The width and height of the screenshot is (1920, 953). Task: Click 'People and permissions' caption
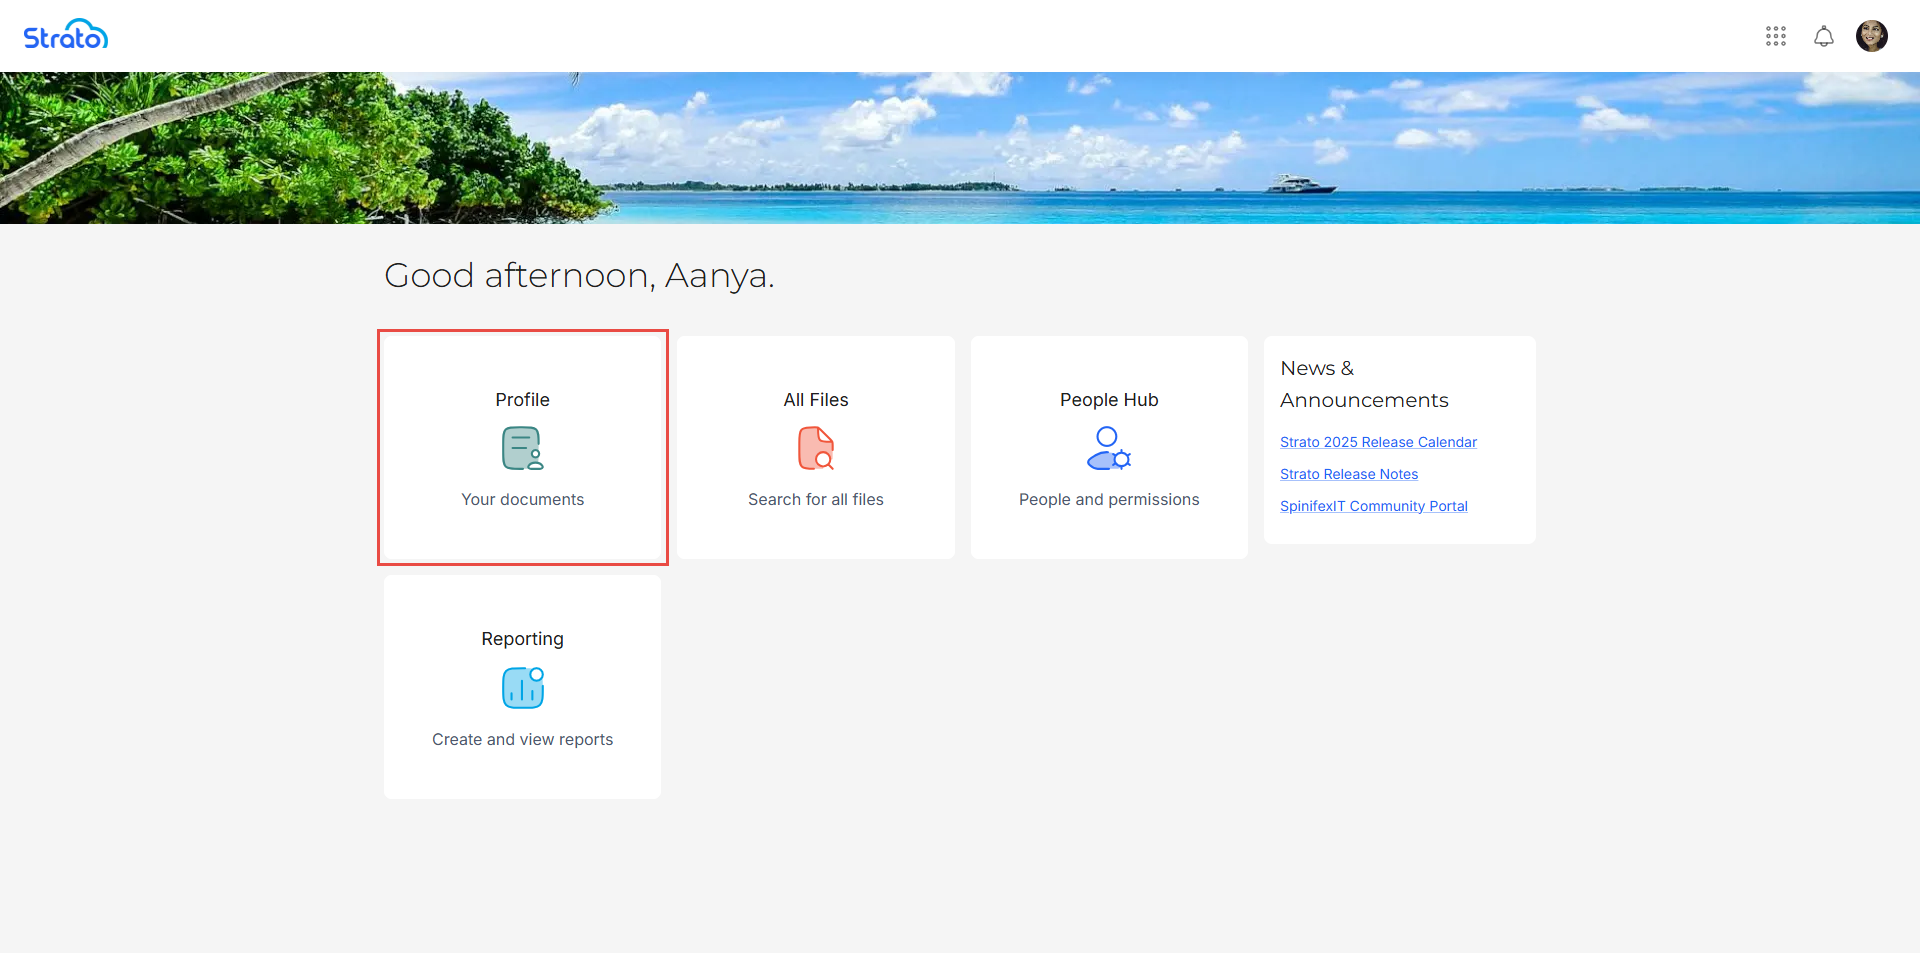point(1108,499)
